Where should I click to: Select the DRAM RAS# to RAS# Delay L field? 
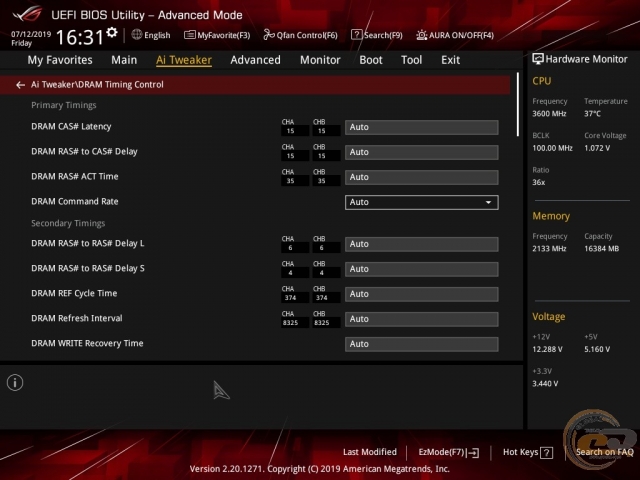[422, 244]
